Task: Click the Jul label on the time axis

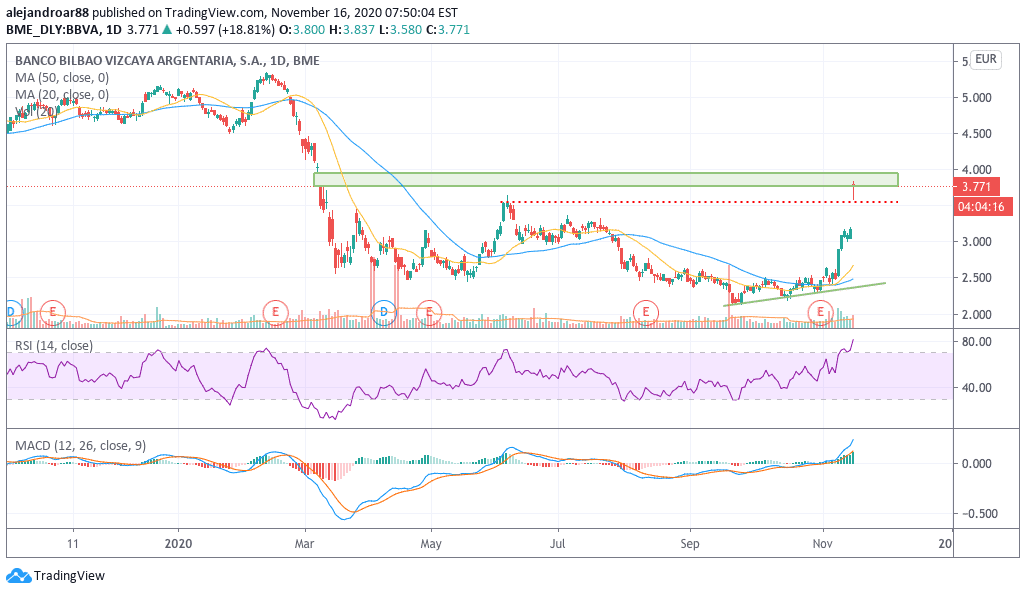Action: (557, 544)
